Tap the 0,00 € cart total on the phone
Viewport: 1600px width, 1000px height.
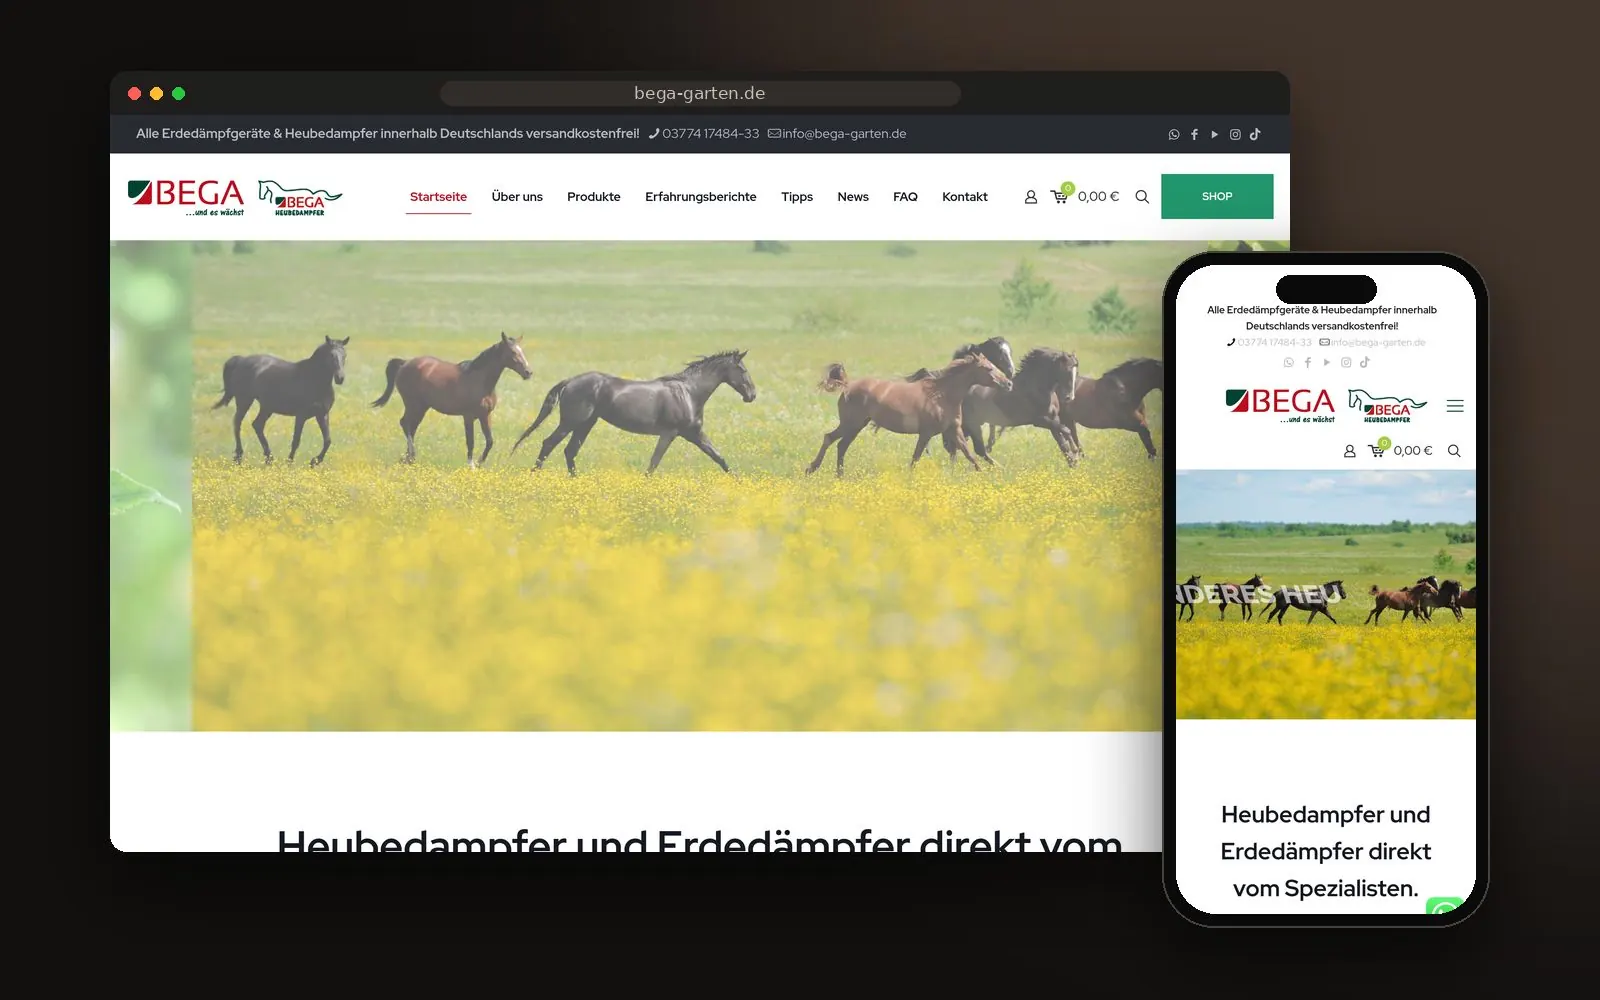pyautogui.click(x=1413, y=451)
